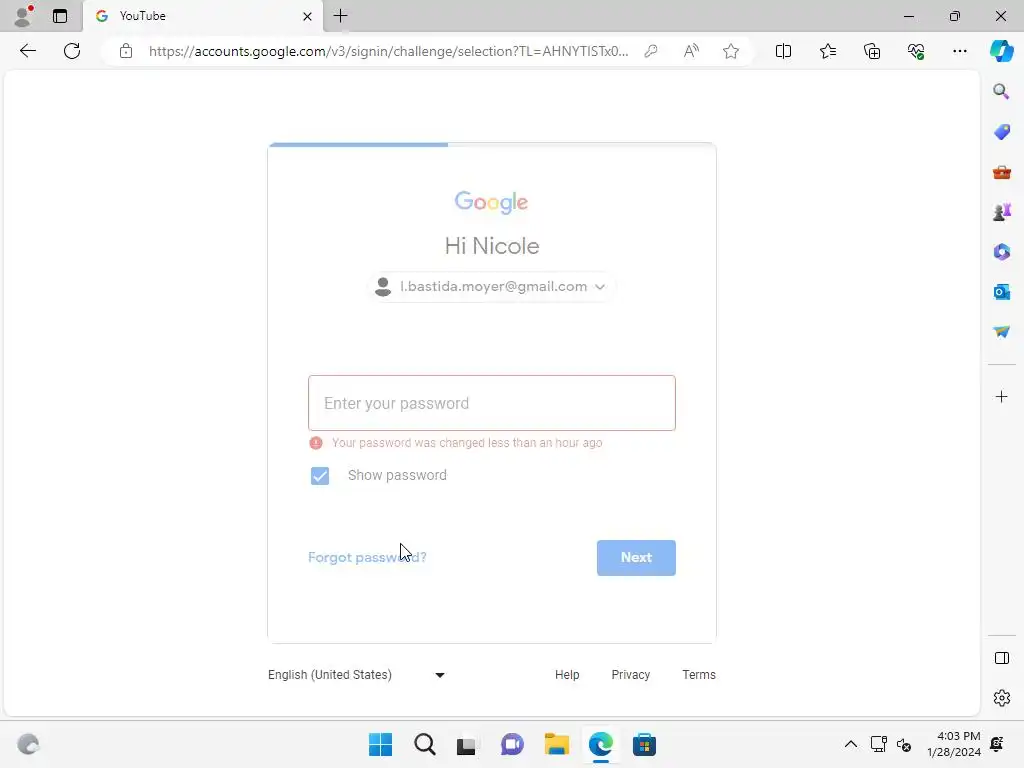Show hidden system tray icons
The height and width of the screenshot is (768, 1024).
[x=850, y=744]
